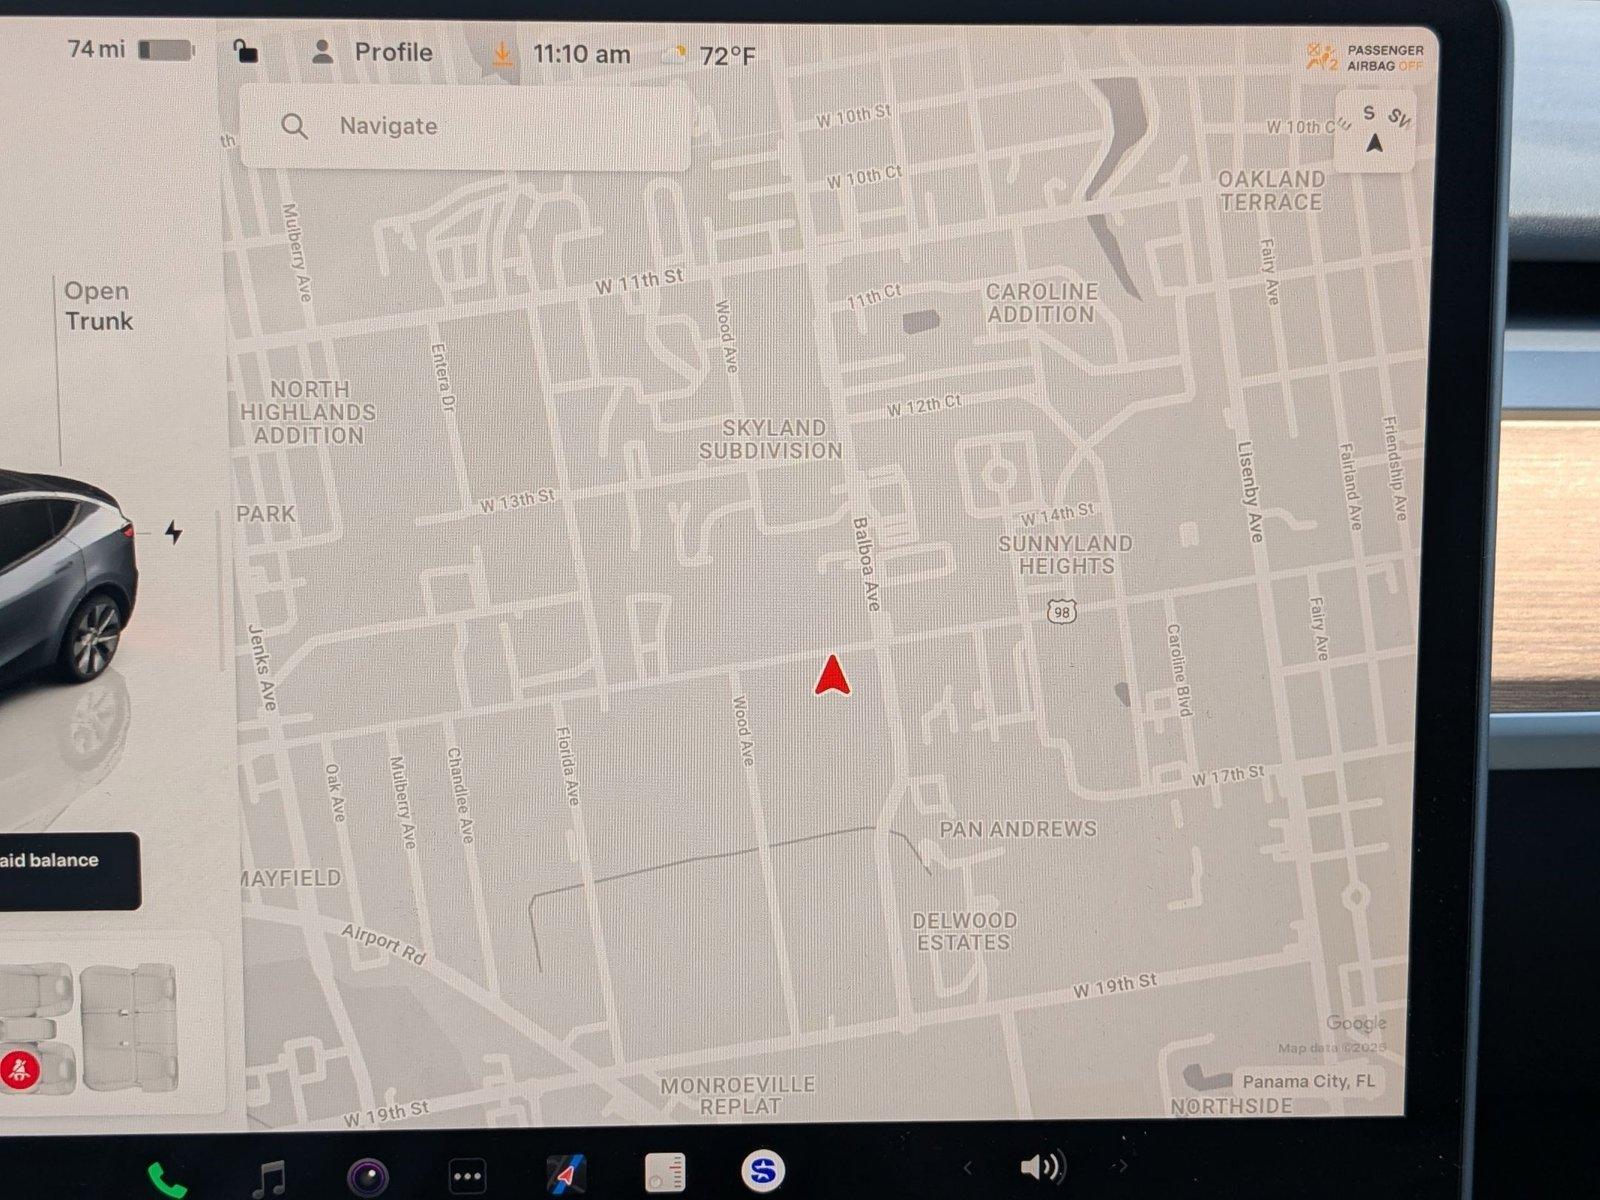The height and width of the screenshot is (1200, 1600).
Task: Open the music player app
Action: point(268,1178)
